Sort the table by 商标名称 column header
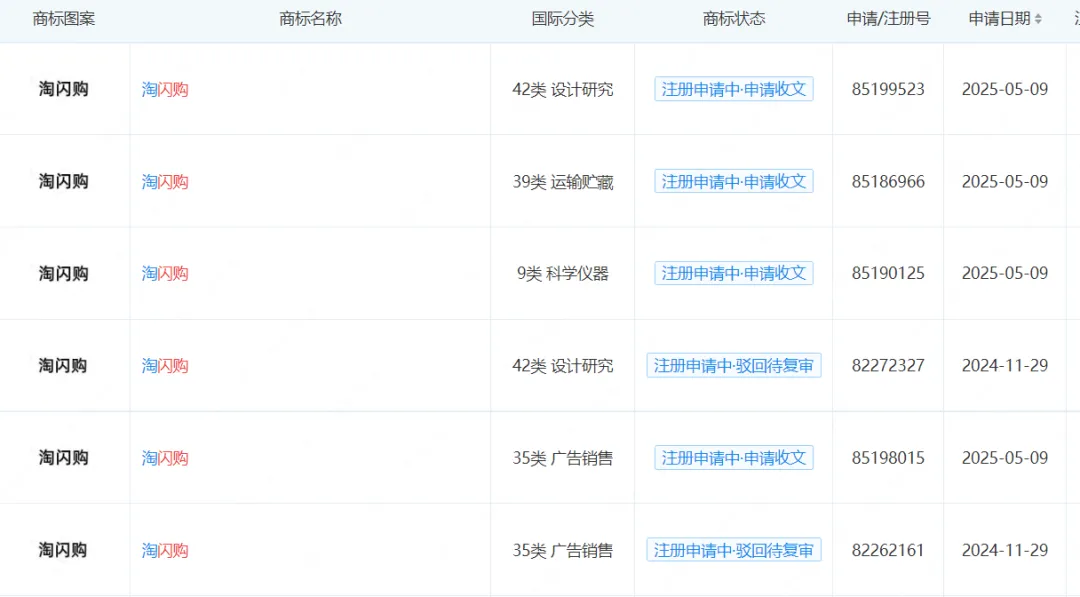The height and width of the screenshot is (597, 1080). tap(311, 18)
